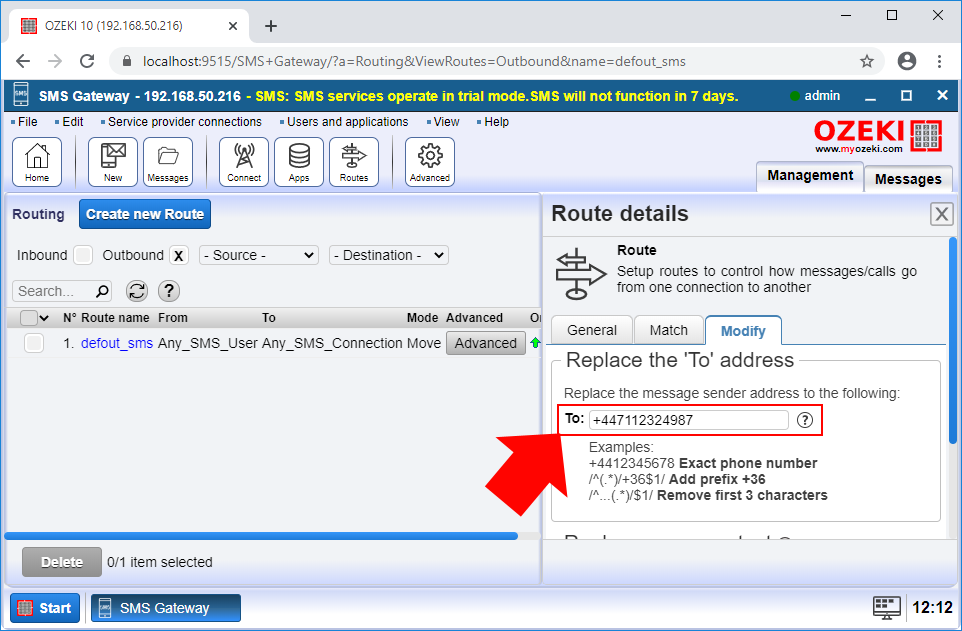Click the Any_SMS_Connection cell
The width and height of the screenshot is (962, 631).
coord(333,343)
